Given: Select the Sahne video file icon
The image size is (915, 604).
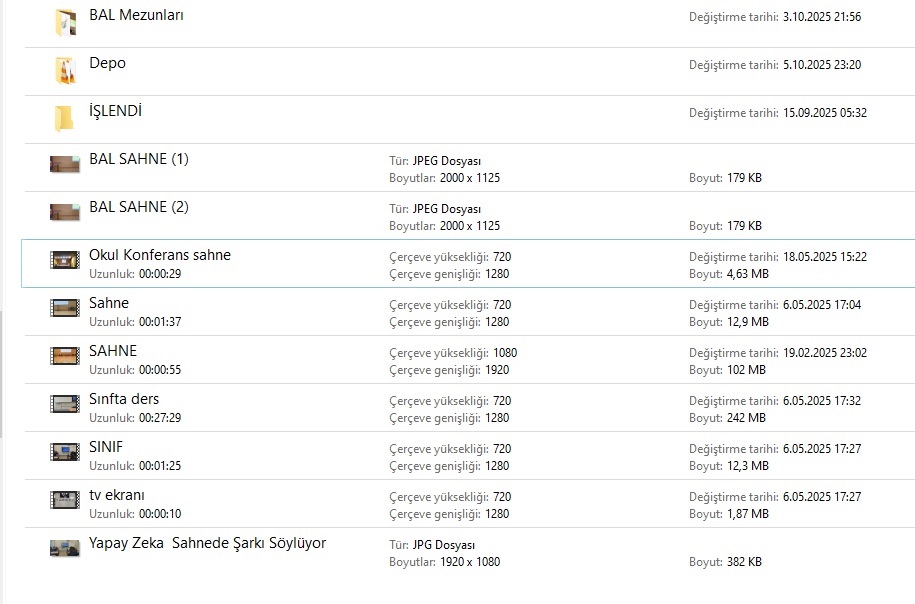Looking at the screenshot, I should tap(65, 308).
